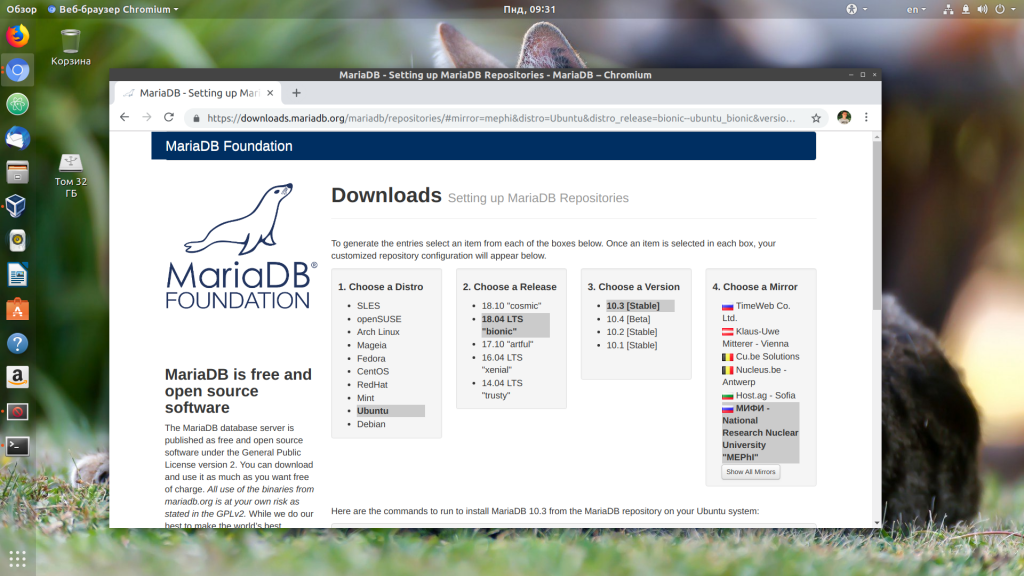This screenshot has width=1024, height=576.
Task: Click the Show All Mirrors button
Action: coord(750,472)
